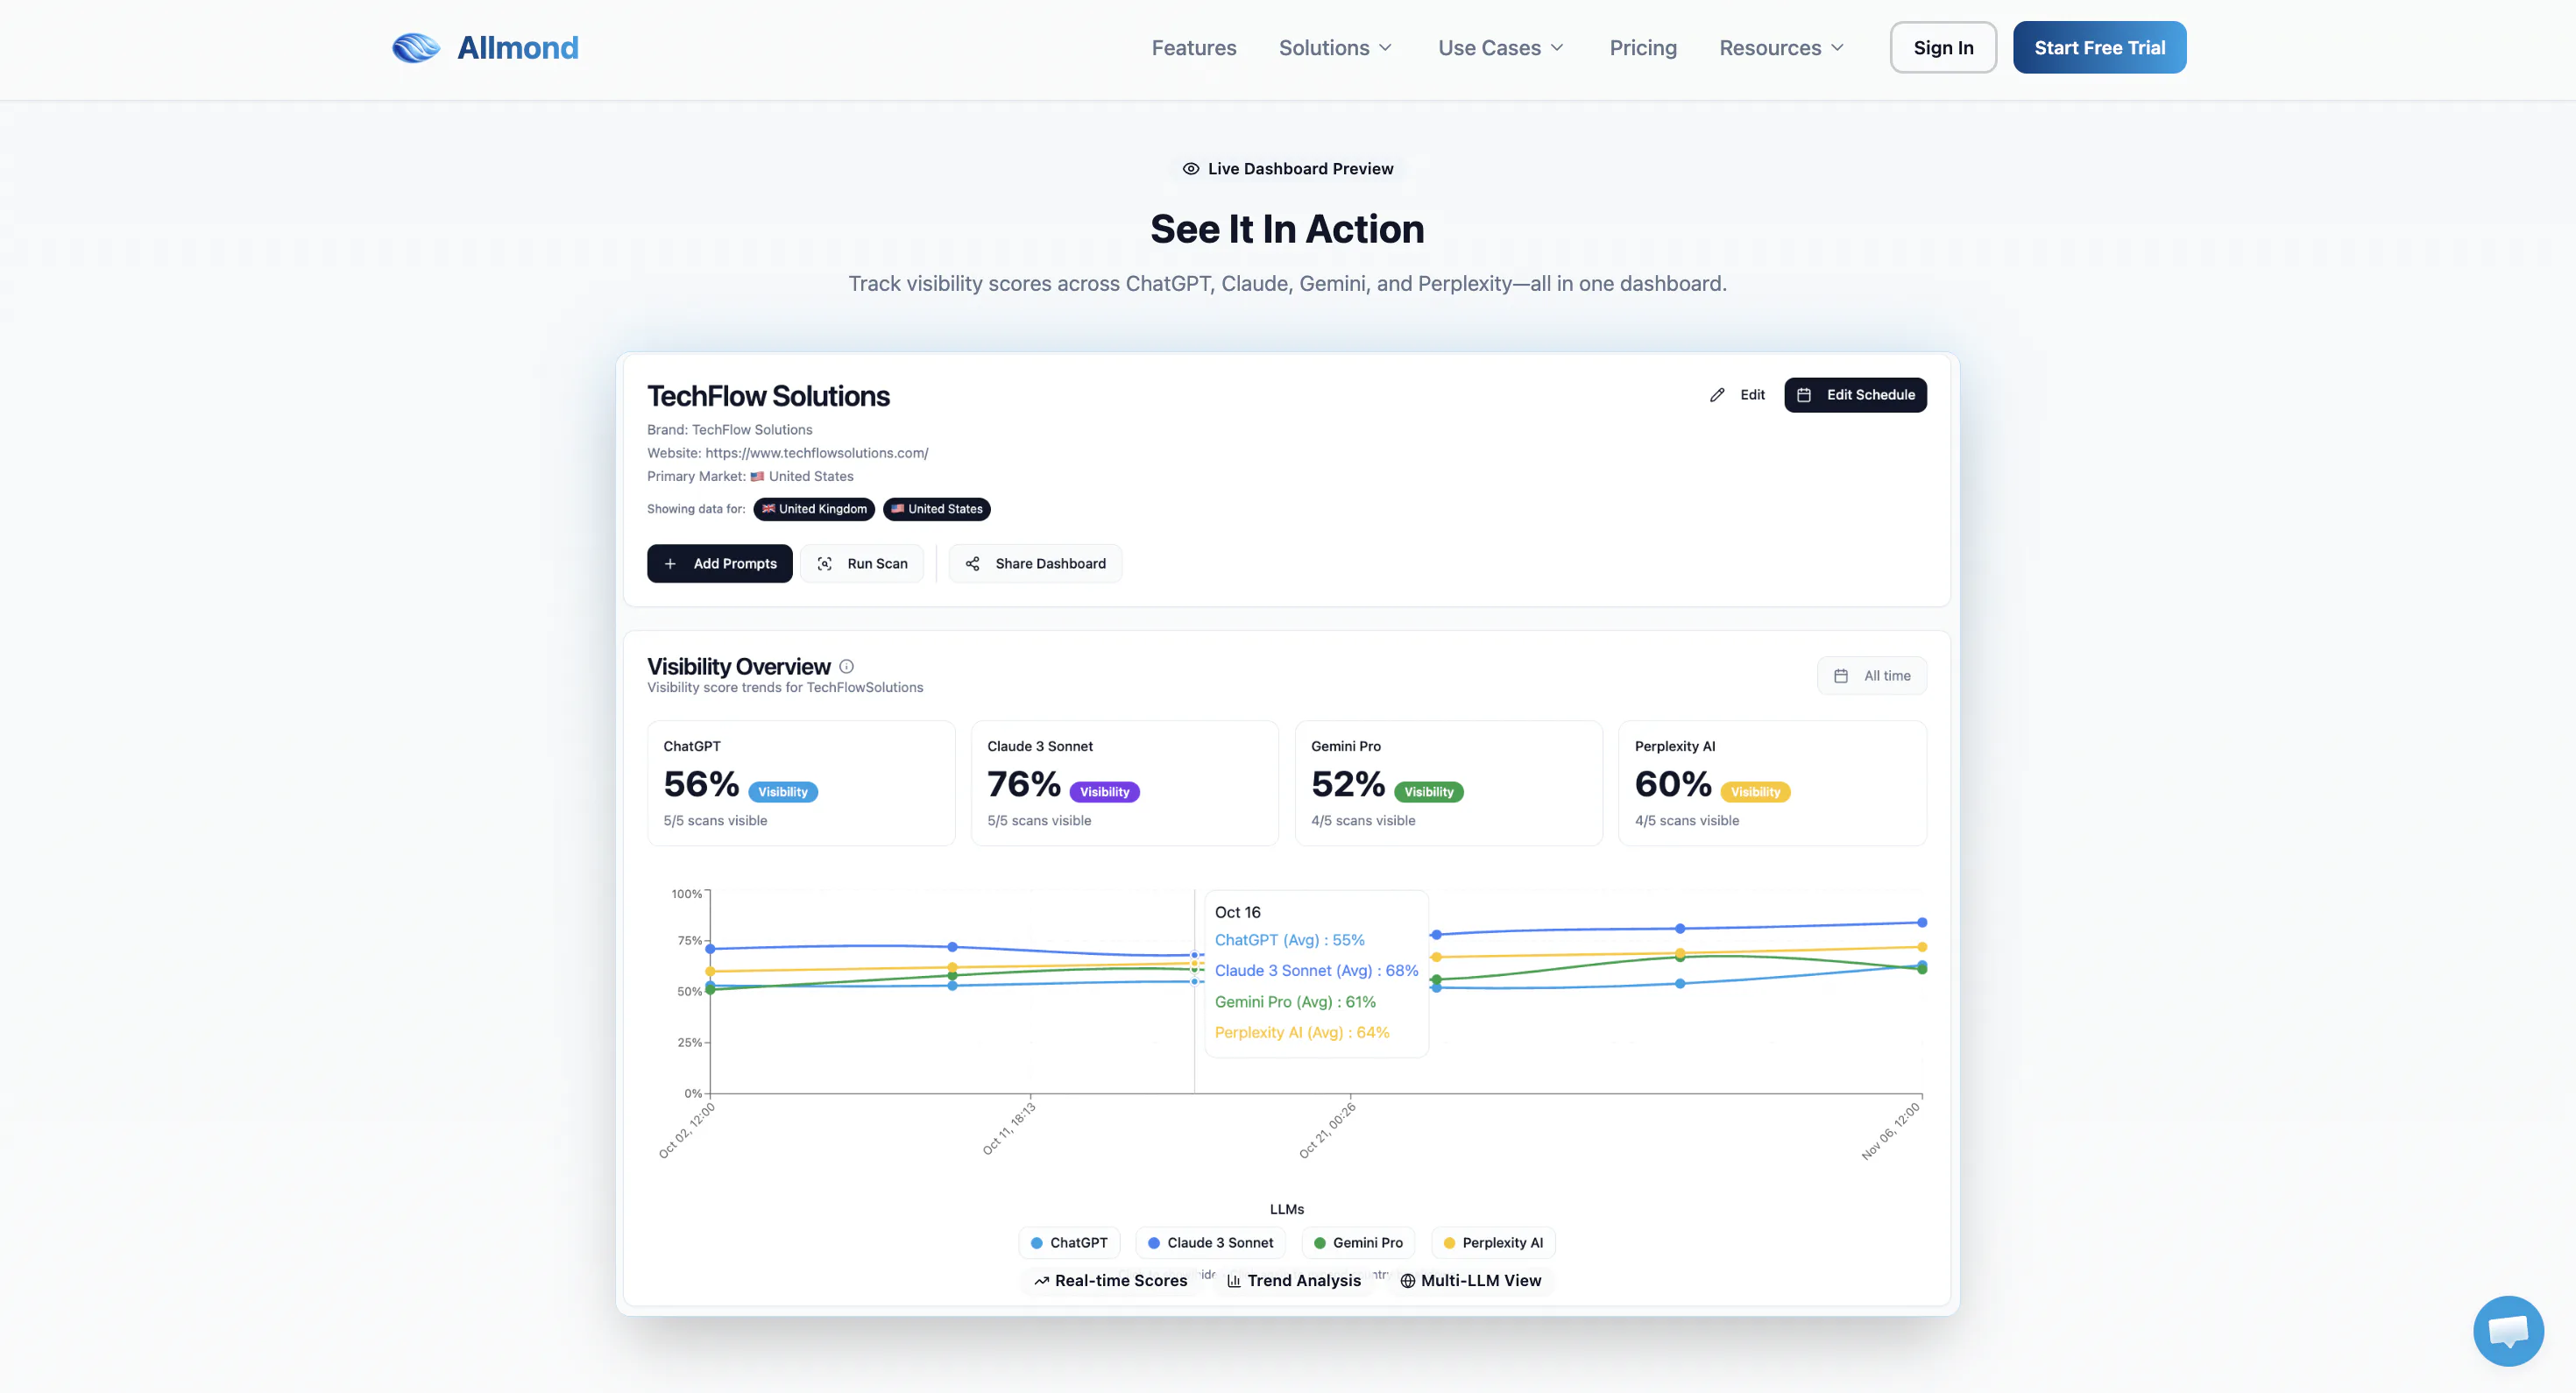This screenshot has width=2576, height=1393.
Task: Click the Trend Analysis bar chart icon
Action: pyautogui.click(x=1234, y=1281)
